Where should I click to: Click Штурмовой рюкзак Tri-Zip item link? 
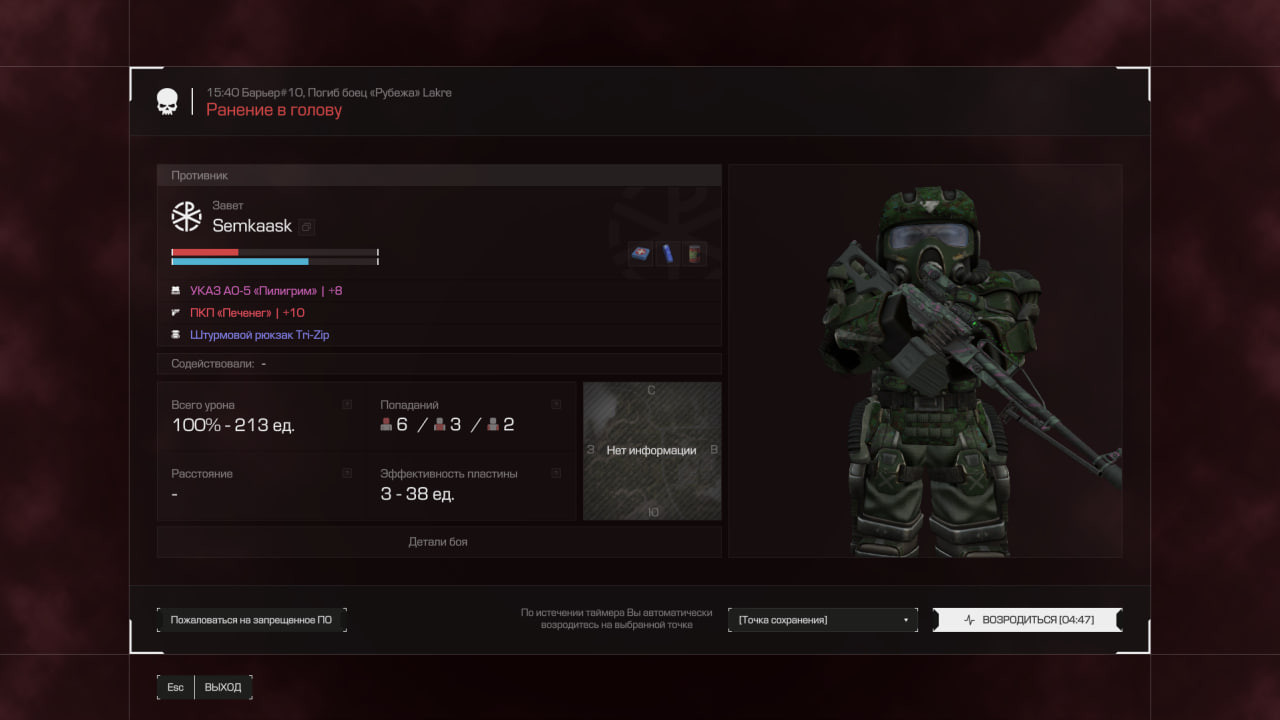coord(259,335)
